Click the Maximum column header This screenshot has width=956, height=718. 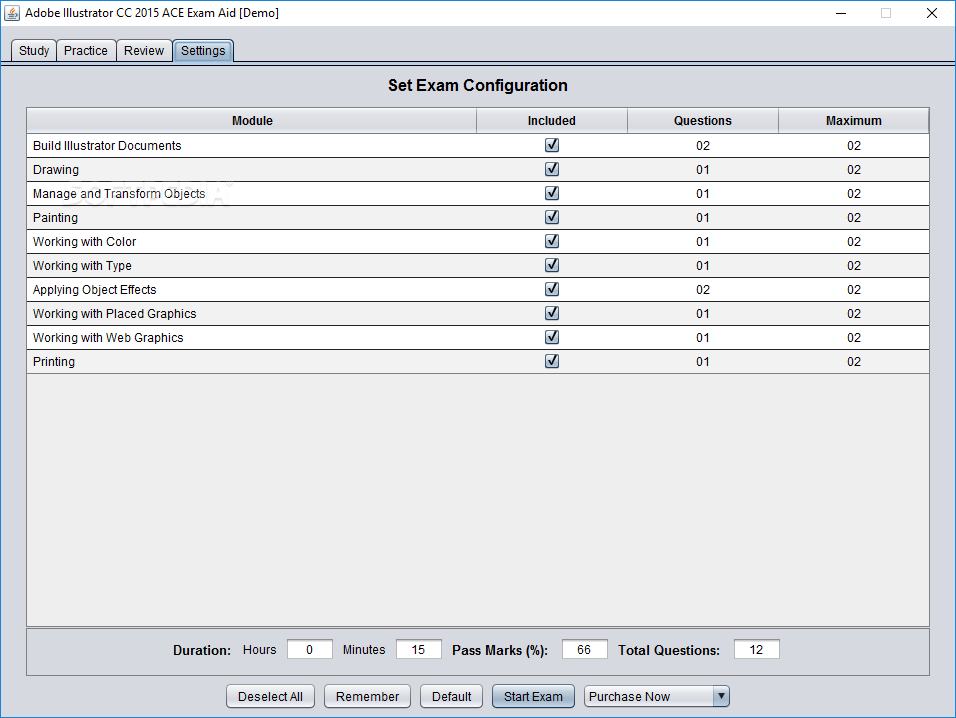click(x=854, y=121)
